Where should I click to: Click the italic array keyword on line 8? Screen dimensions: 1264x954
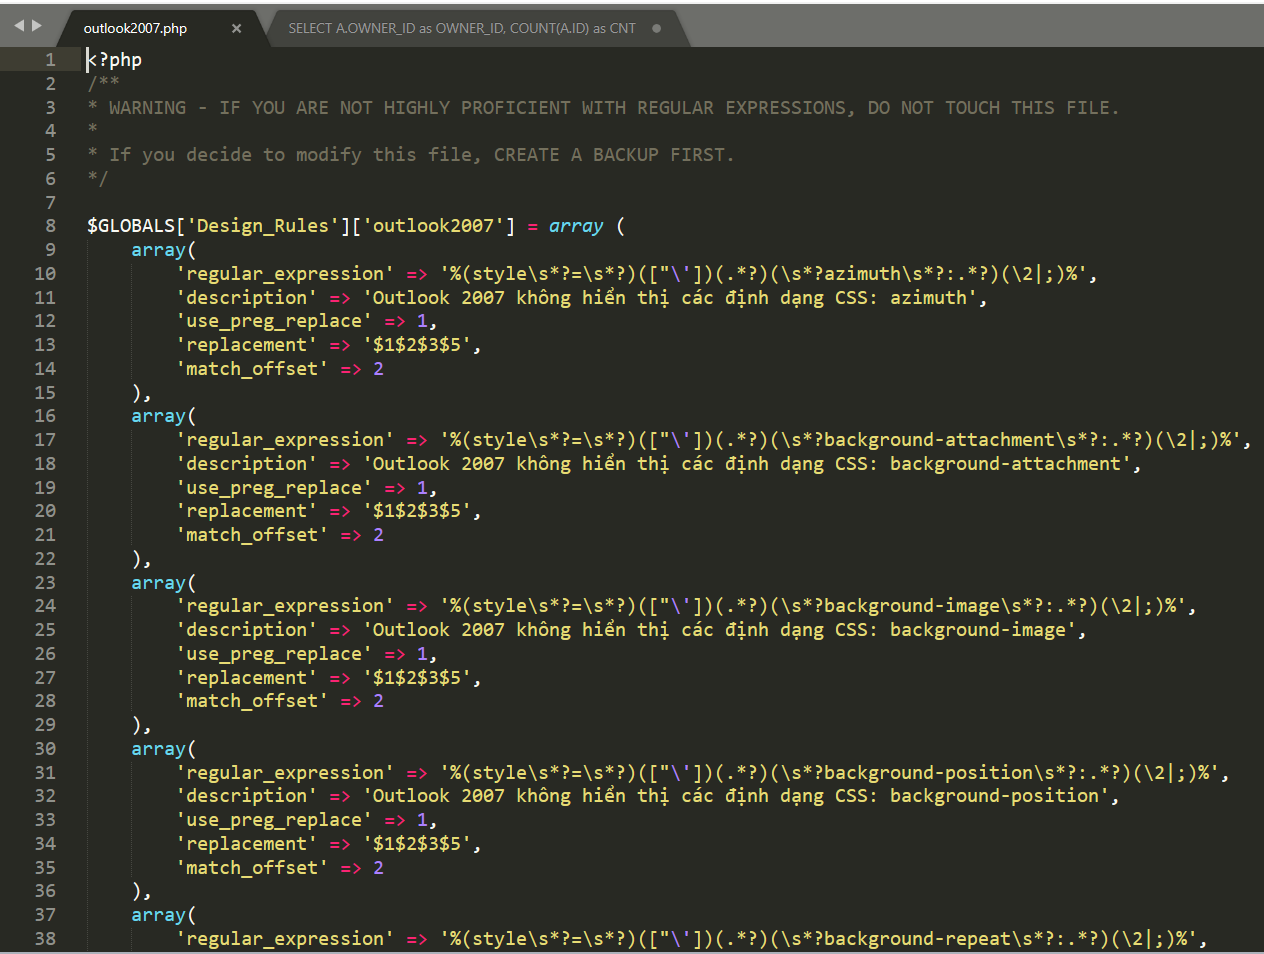coord(576,226)
